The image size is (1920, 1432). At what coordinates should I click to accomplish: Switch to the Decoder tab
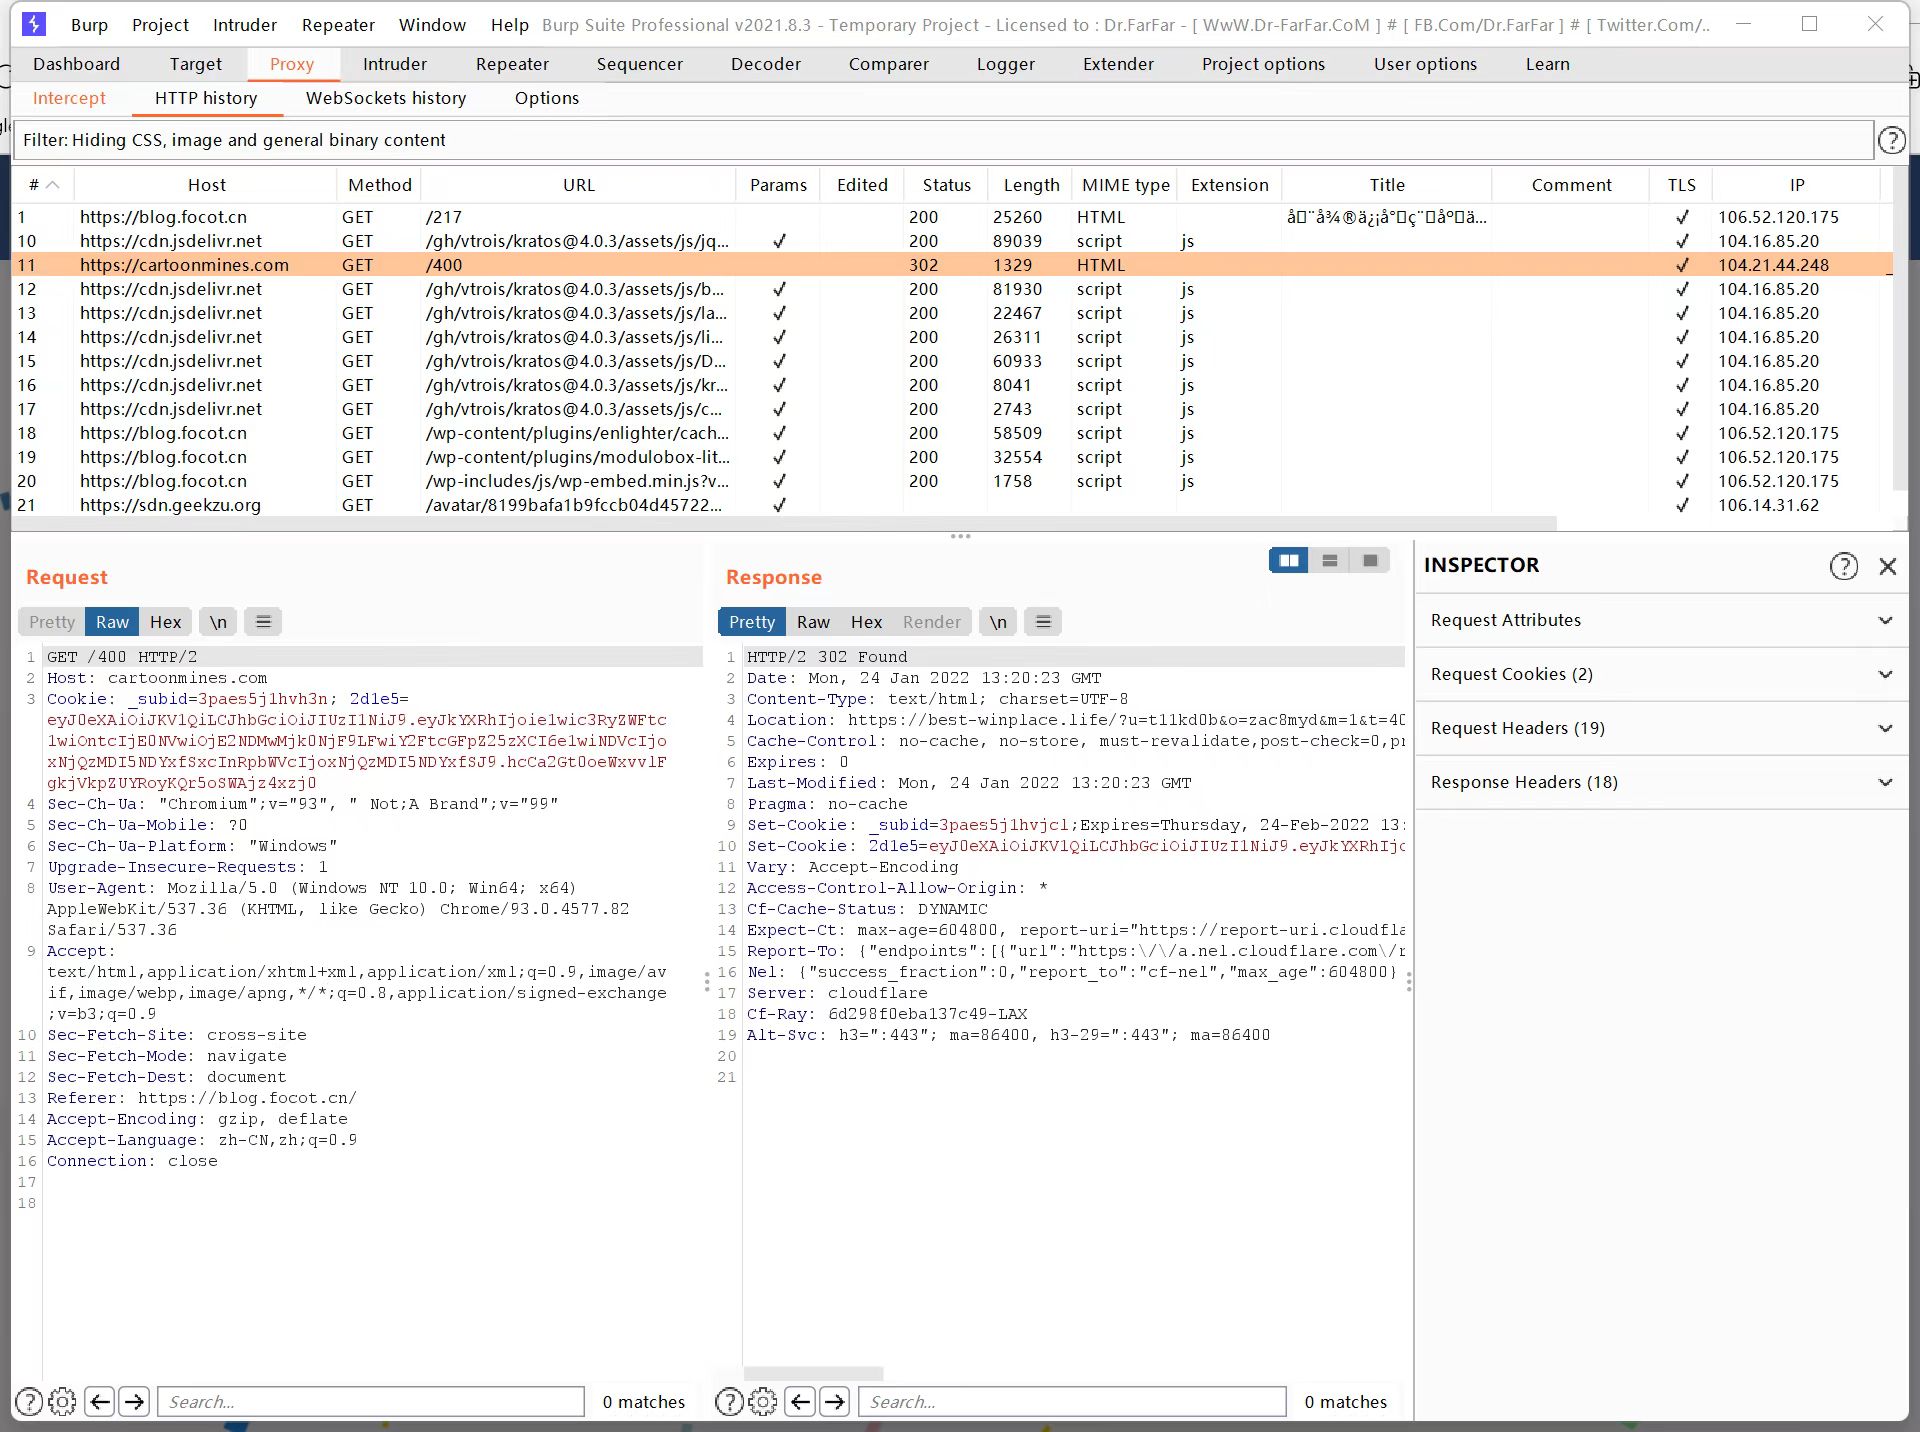coord(765,64)
